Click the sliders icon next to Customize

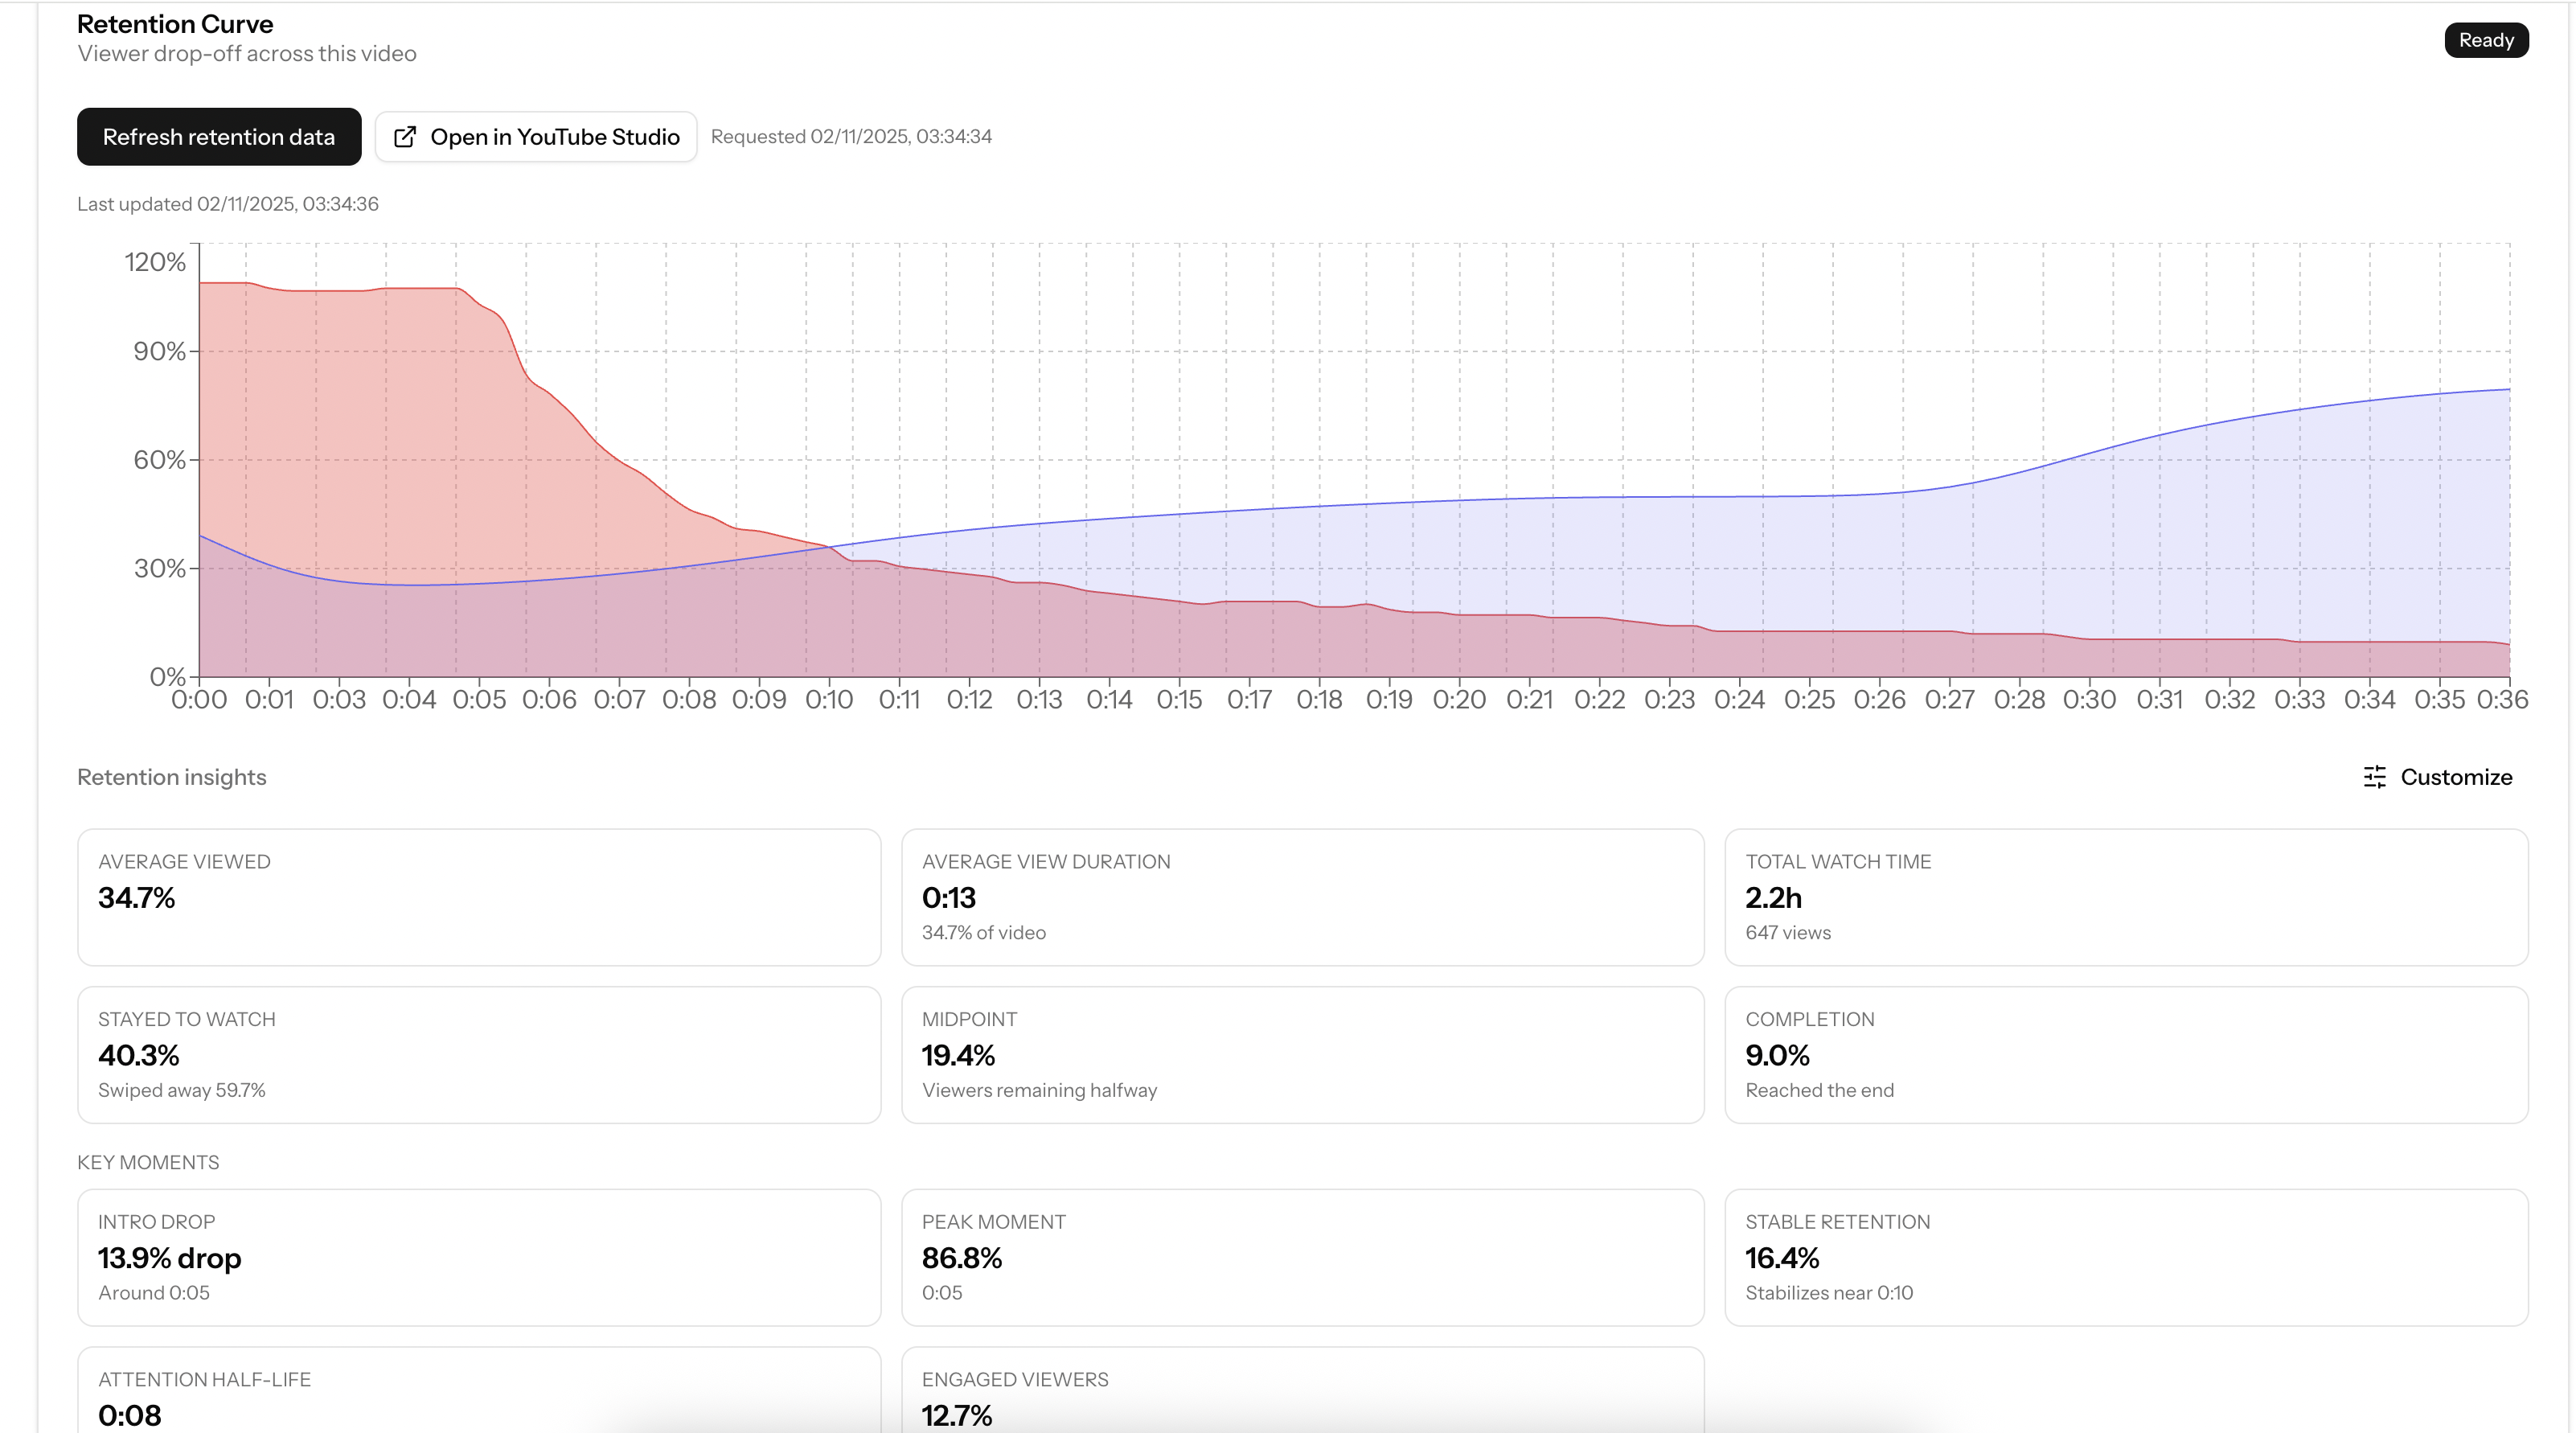point(2374,777)
